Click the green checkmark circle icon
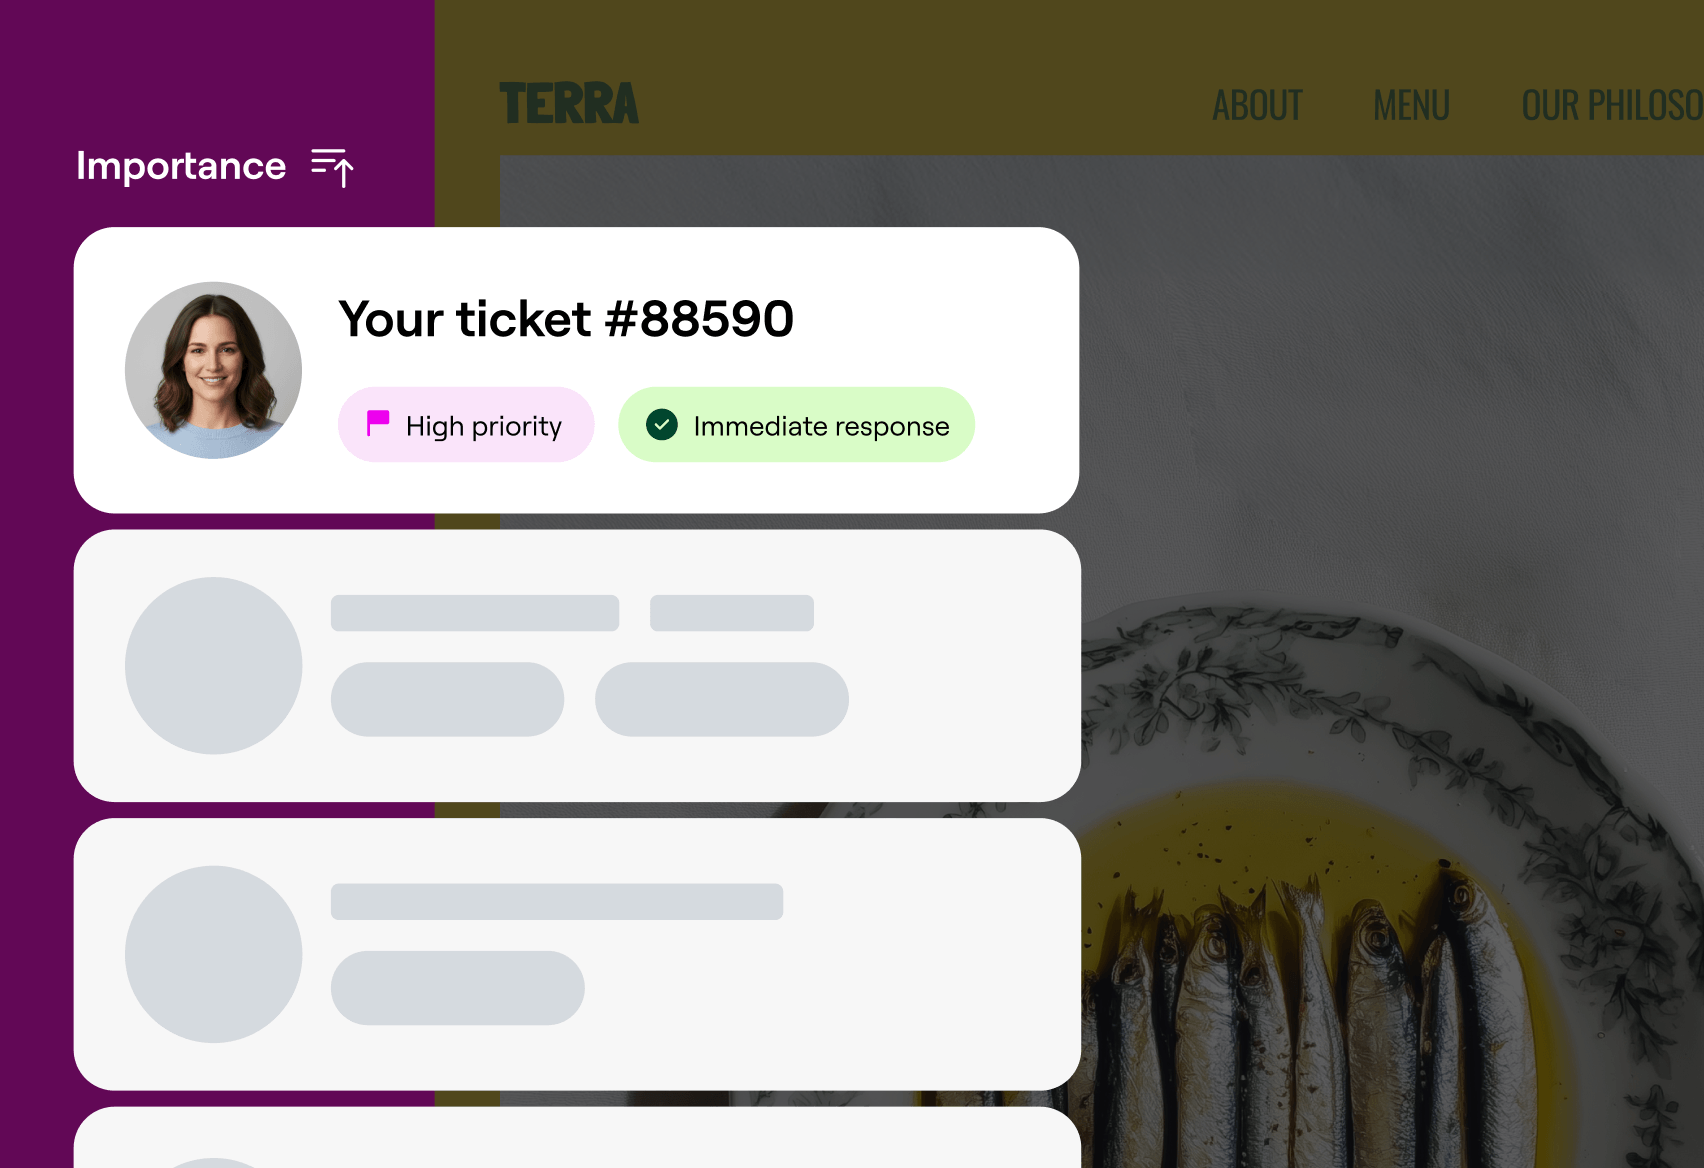 click(x=662, y=425)
